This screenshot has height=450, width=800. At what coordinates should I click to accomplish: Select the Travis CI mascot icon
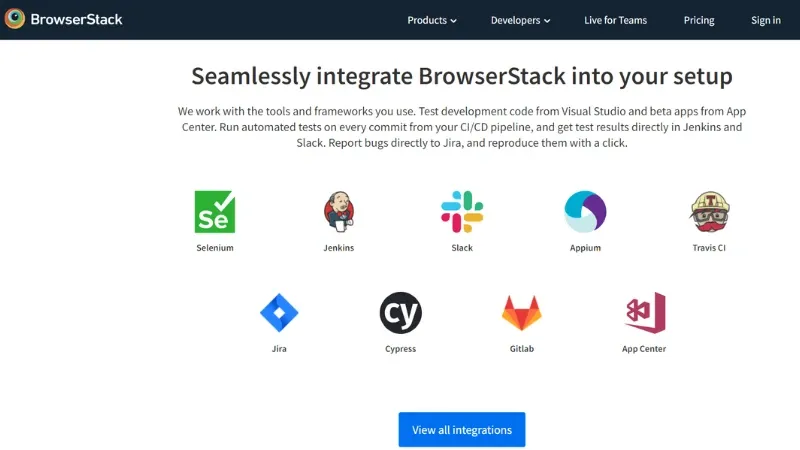click(x=710, y=212)
